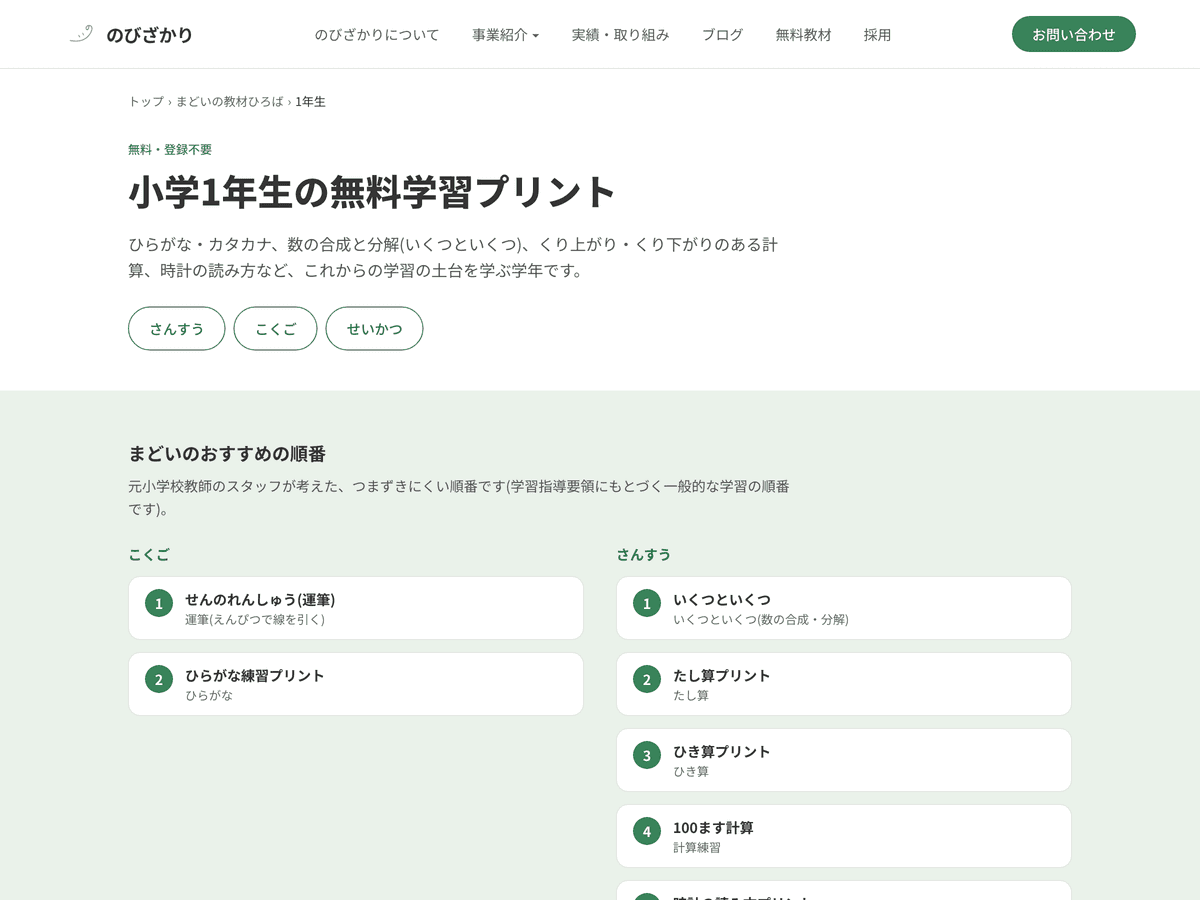Screen dimensions: 1200x900
Task: Click number 1 badge beside いくつといくつ
Action: (x=647, y=603)
